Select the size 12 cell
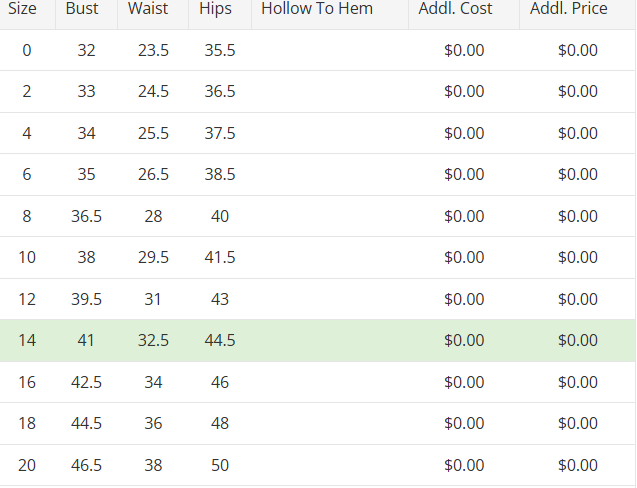 coord(27,299)
